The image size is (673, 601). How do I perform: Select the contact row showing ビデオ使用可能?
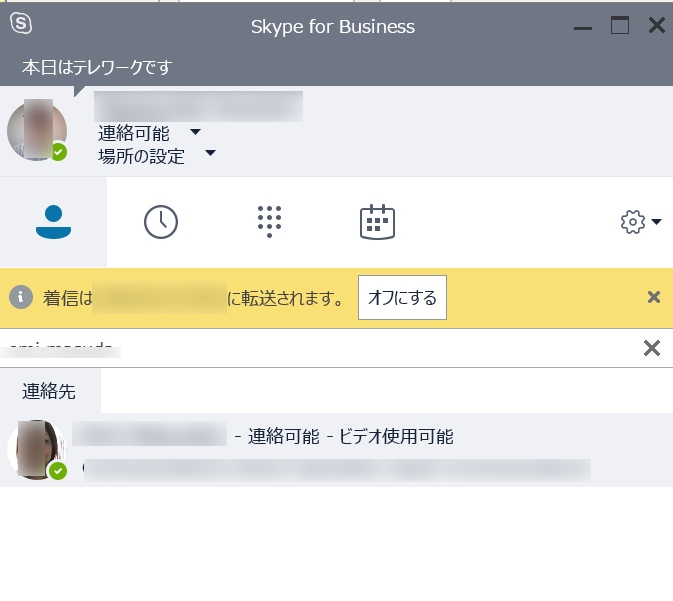pos(336,450)
